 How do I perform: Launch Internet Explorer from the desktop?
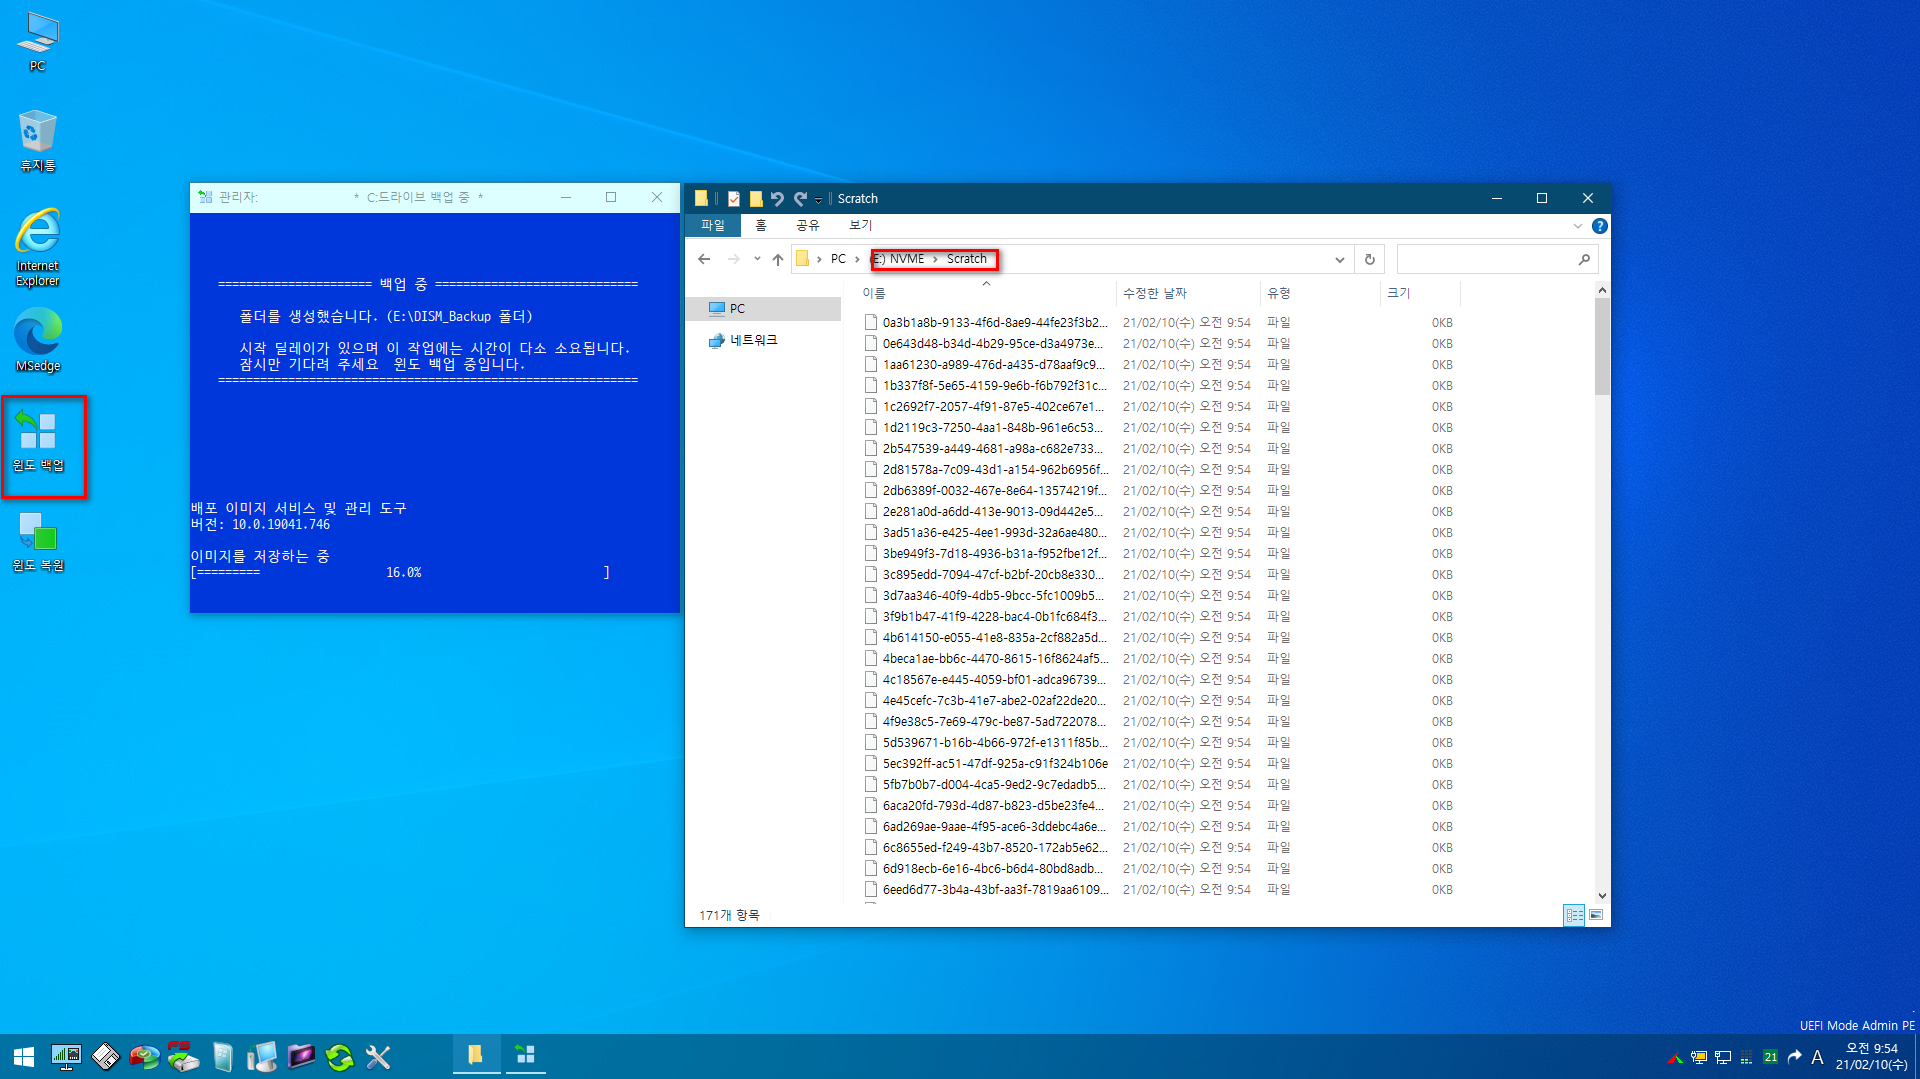[x=37, y=247]
